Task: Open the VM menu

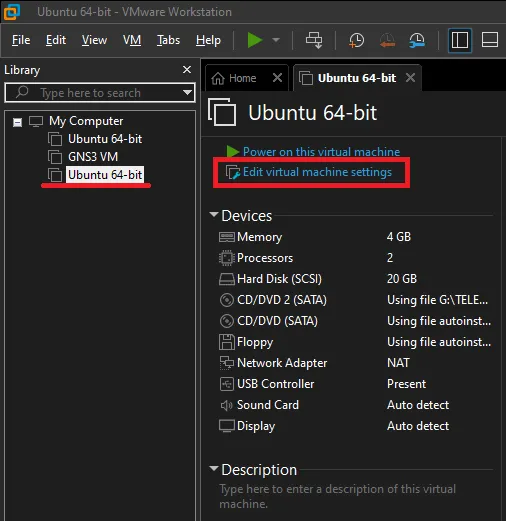Action: [132, 40]
